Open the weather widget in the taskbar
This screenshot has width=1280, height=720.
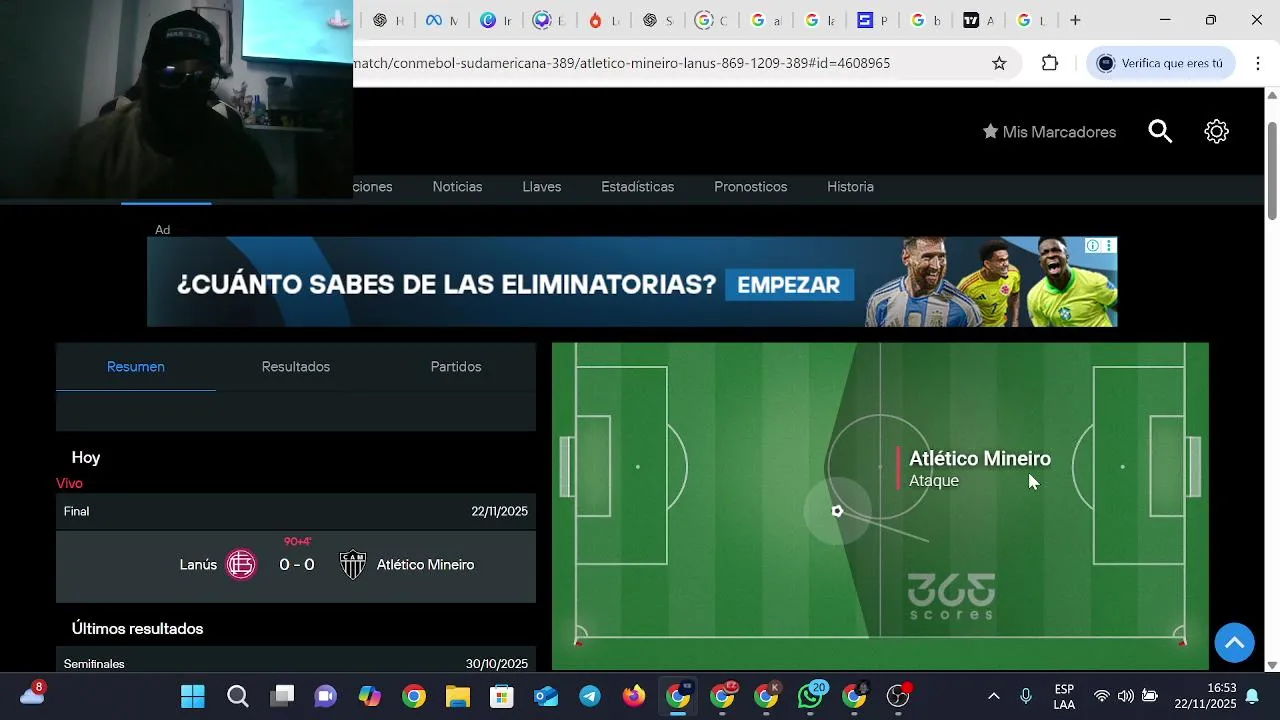click(x=32, y=693)
